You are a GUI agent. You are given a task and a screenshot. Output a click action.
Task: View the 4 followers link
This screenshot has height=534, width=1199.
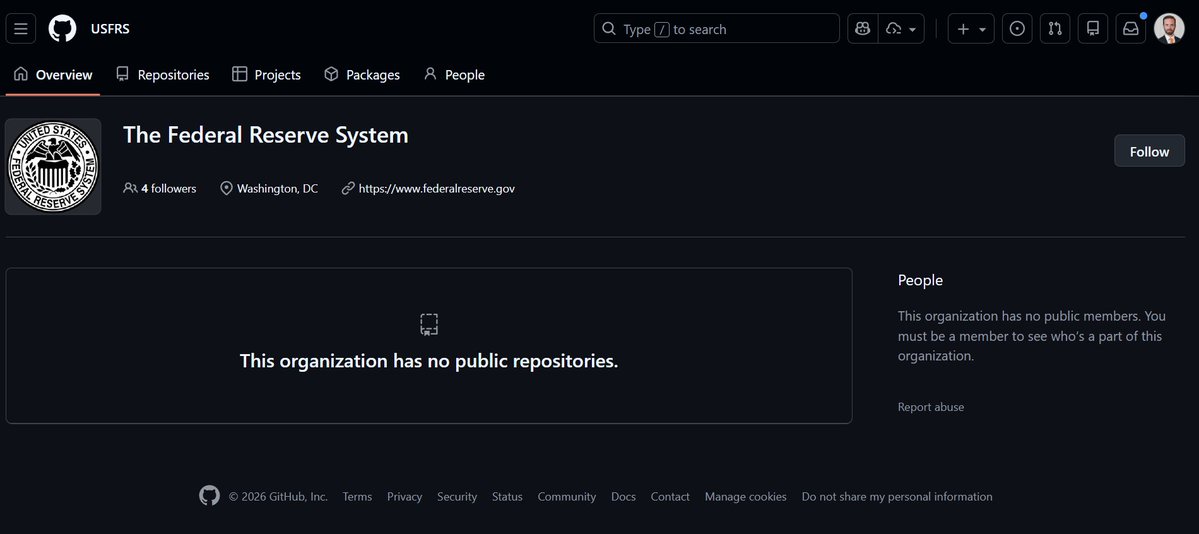[x=160, y=188]
